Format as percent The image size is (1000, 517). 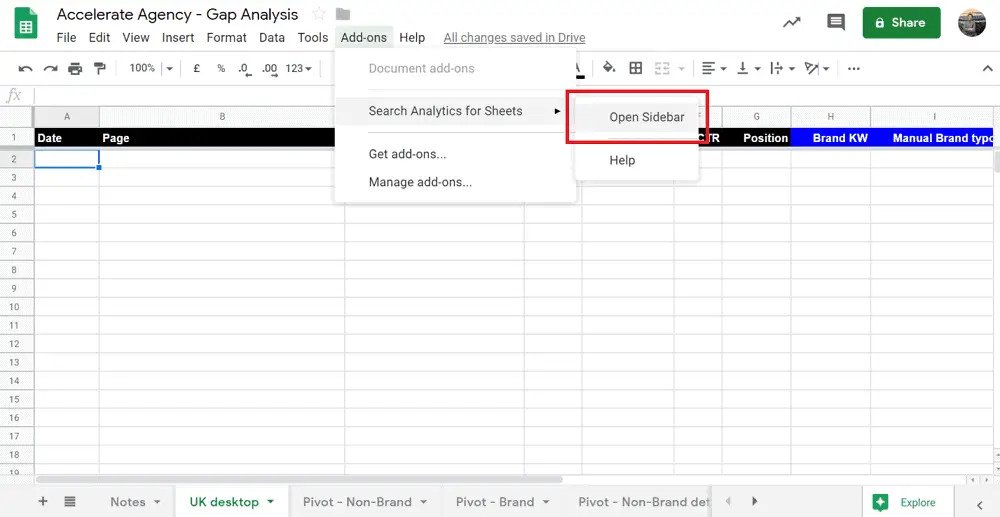click(x=221, y=68)
